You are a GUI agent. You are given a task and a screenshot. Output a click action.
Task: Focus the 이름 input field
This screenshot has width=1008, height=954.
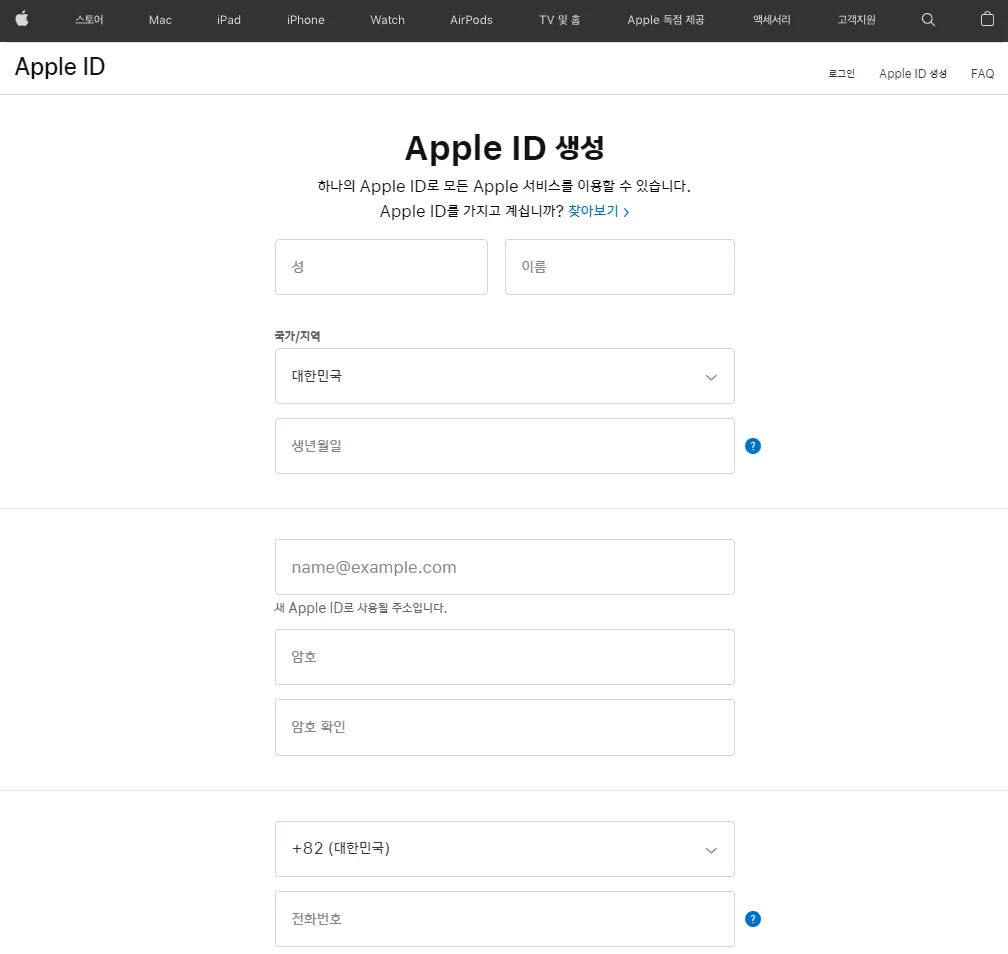pos(620,267)
